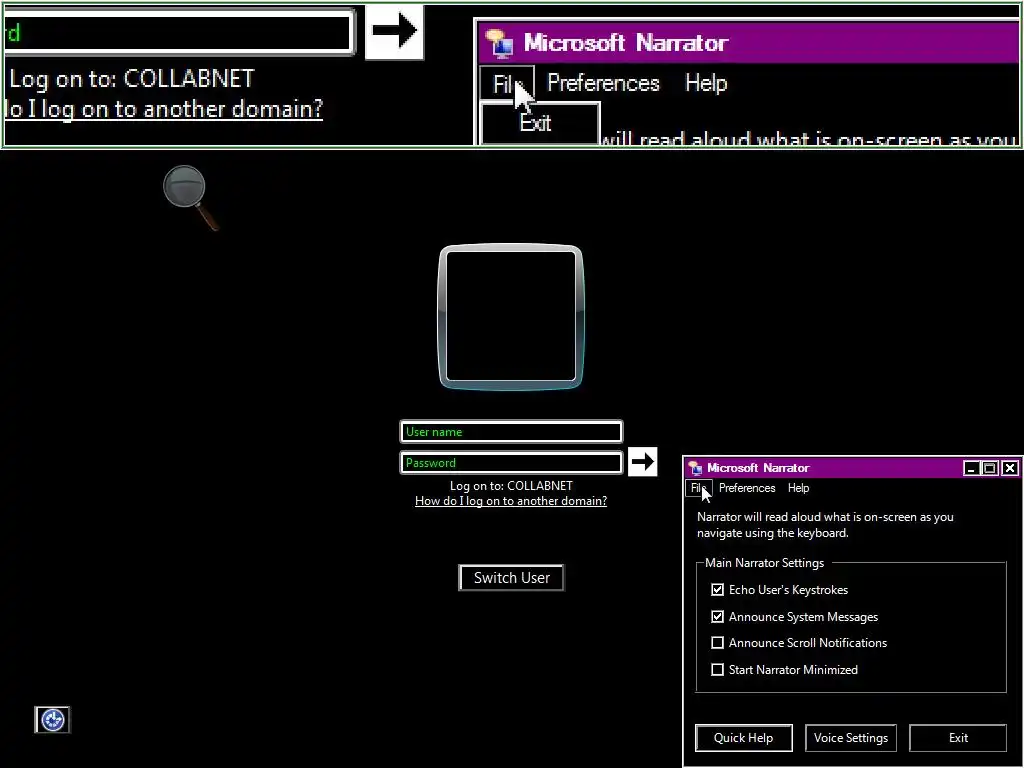Submit password with the arrow button
The width and height of the screenshot is (1024, 768).
tap(643, 462)
